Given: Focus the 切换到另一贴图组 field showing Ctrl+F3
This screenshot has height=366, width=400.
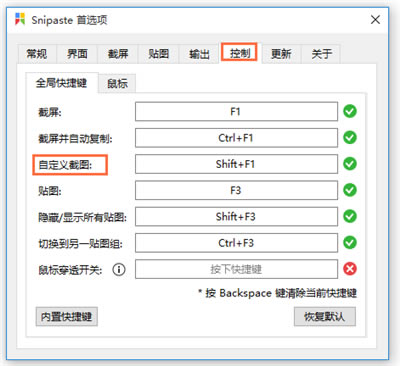Looking at the screenshot, I should 236,243.
